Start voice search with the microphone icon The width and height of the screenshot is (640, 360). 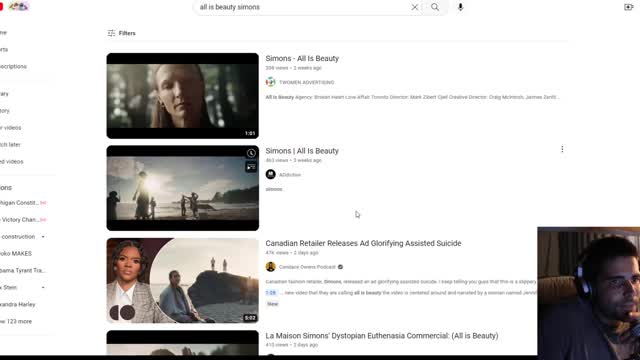(x=460, y=7)
